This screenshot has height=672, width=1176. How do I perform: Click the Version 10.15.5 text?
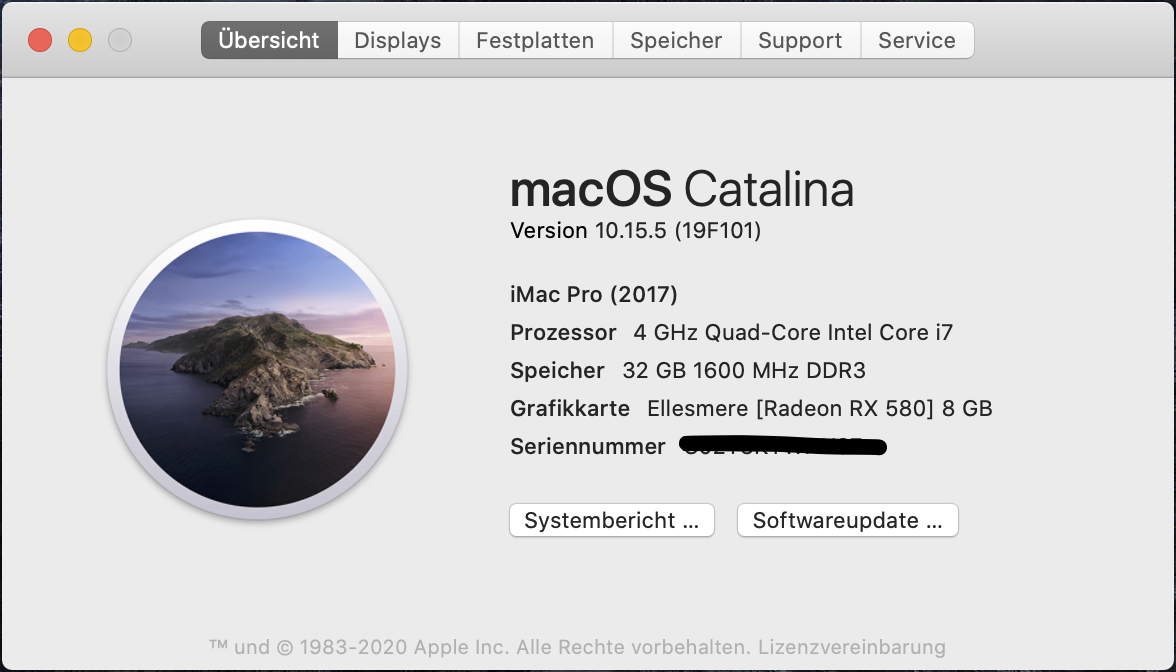tap(636, 231)
